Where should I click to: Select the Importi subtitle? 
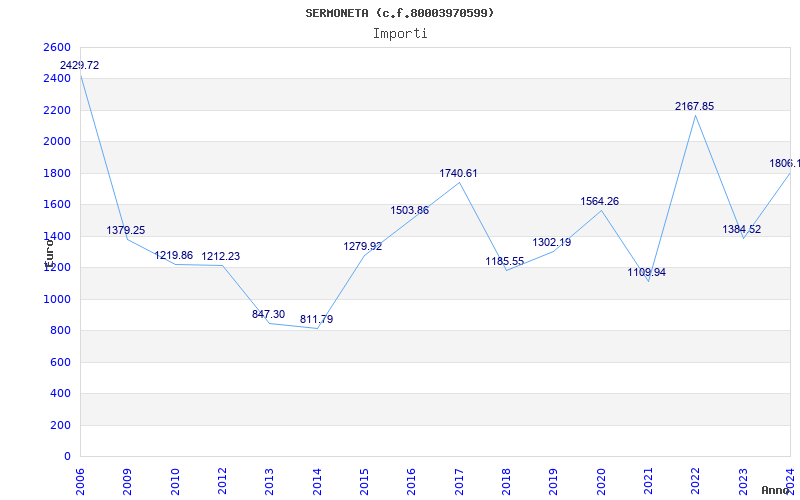(x=400, y=34)
